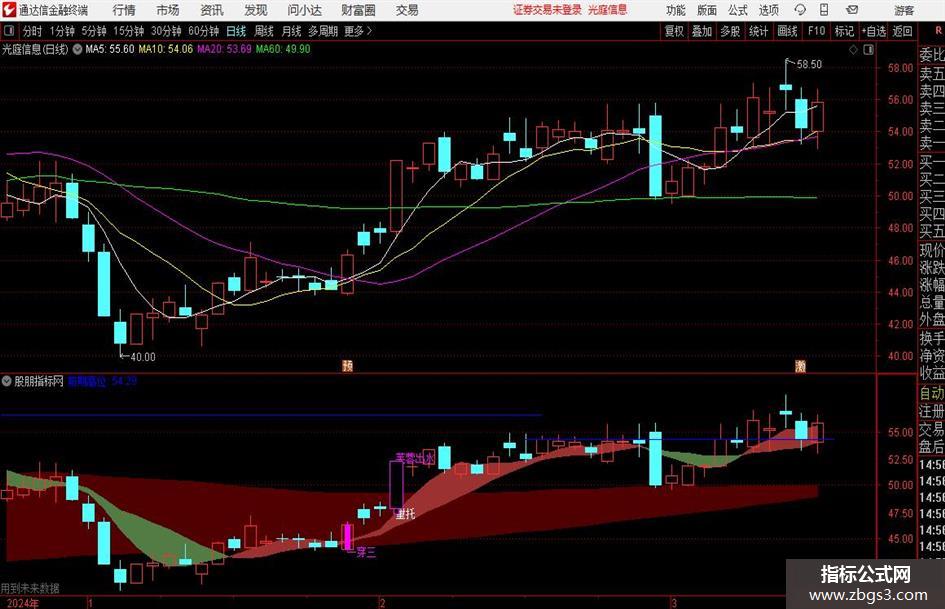Select the 月线 period tab
The width and height of the screenshot is (945, 609).
(291, 31)
